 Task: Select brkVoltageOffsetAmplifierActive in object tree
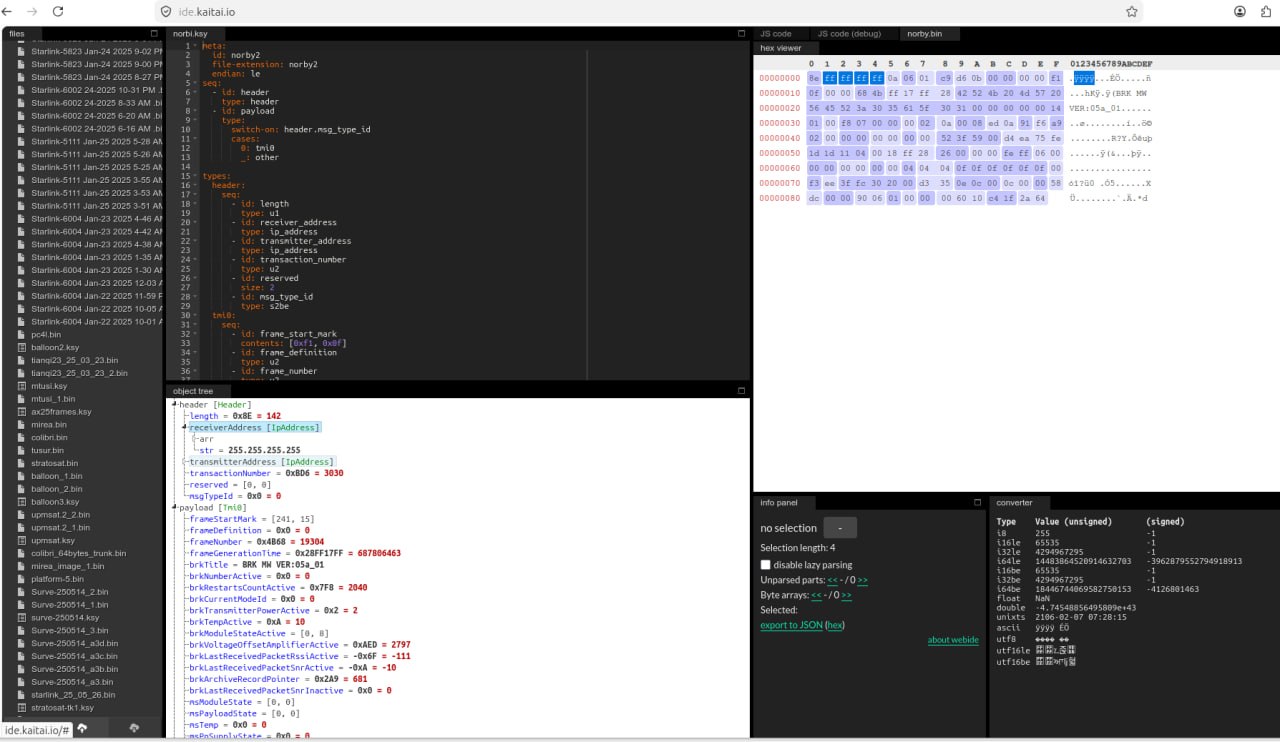(x=299, y=645)
